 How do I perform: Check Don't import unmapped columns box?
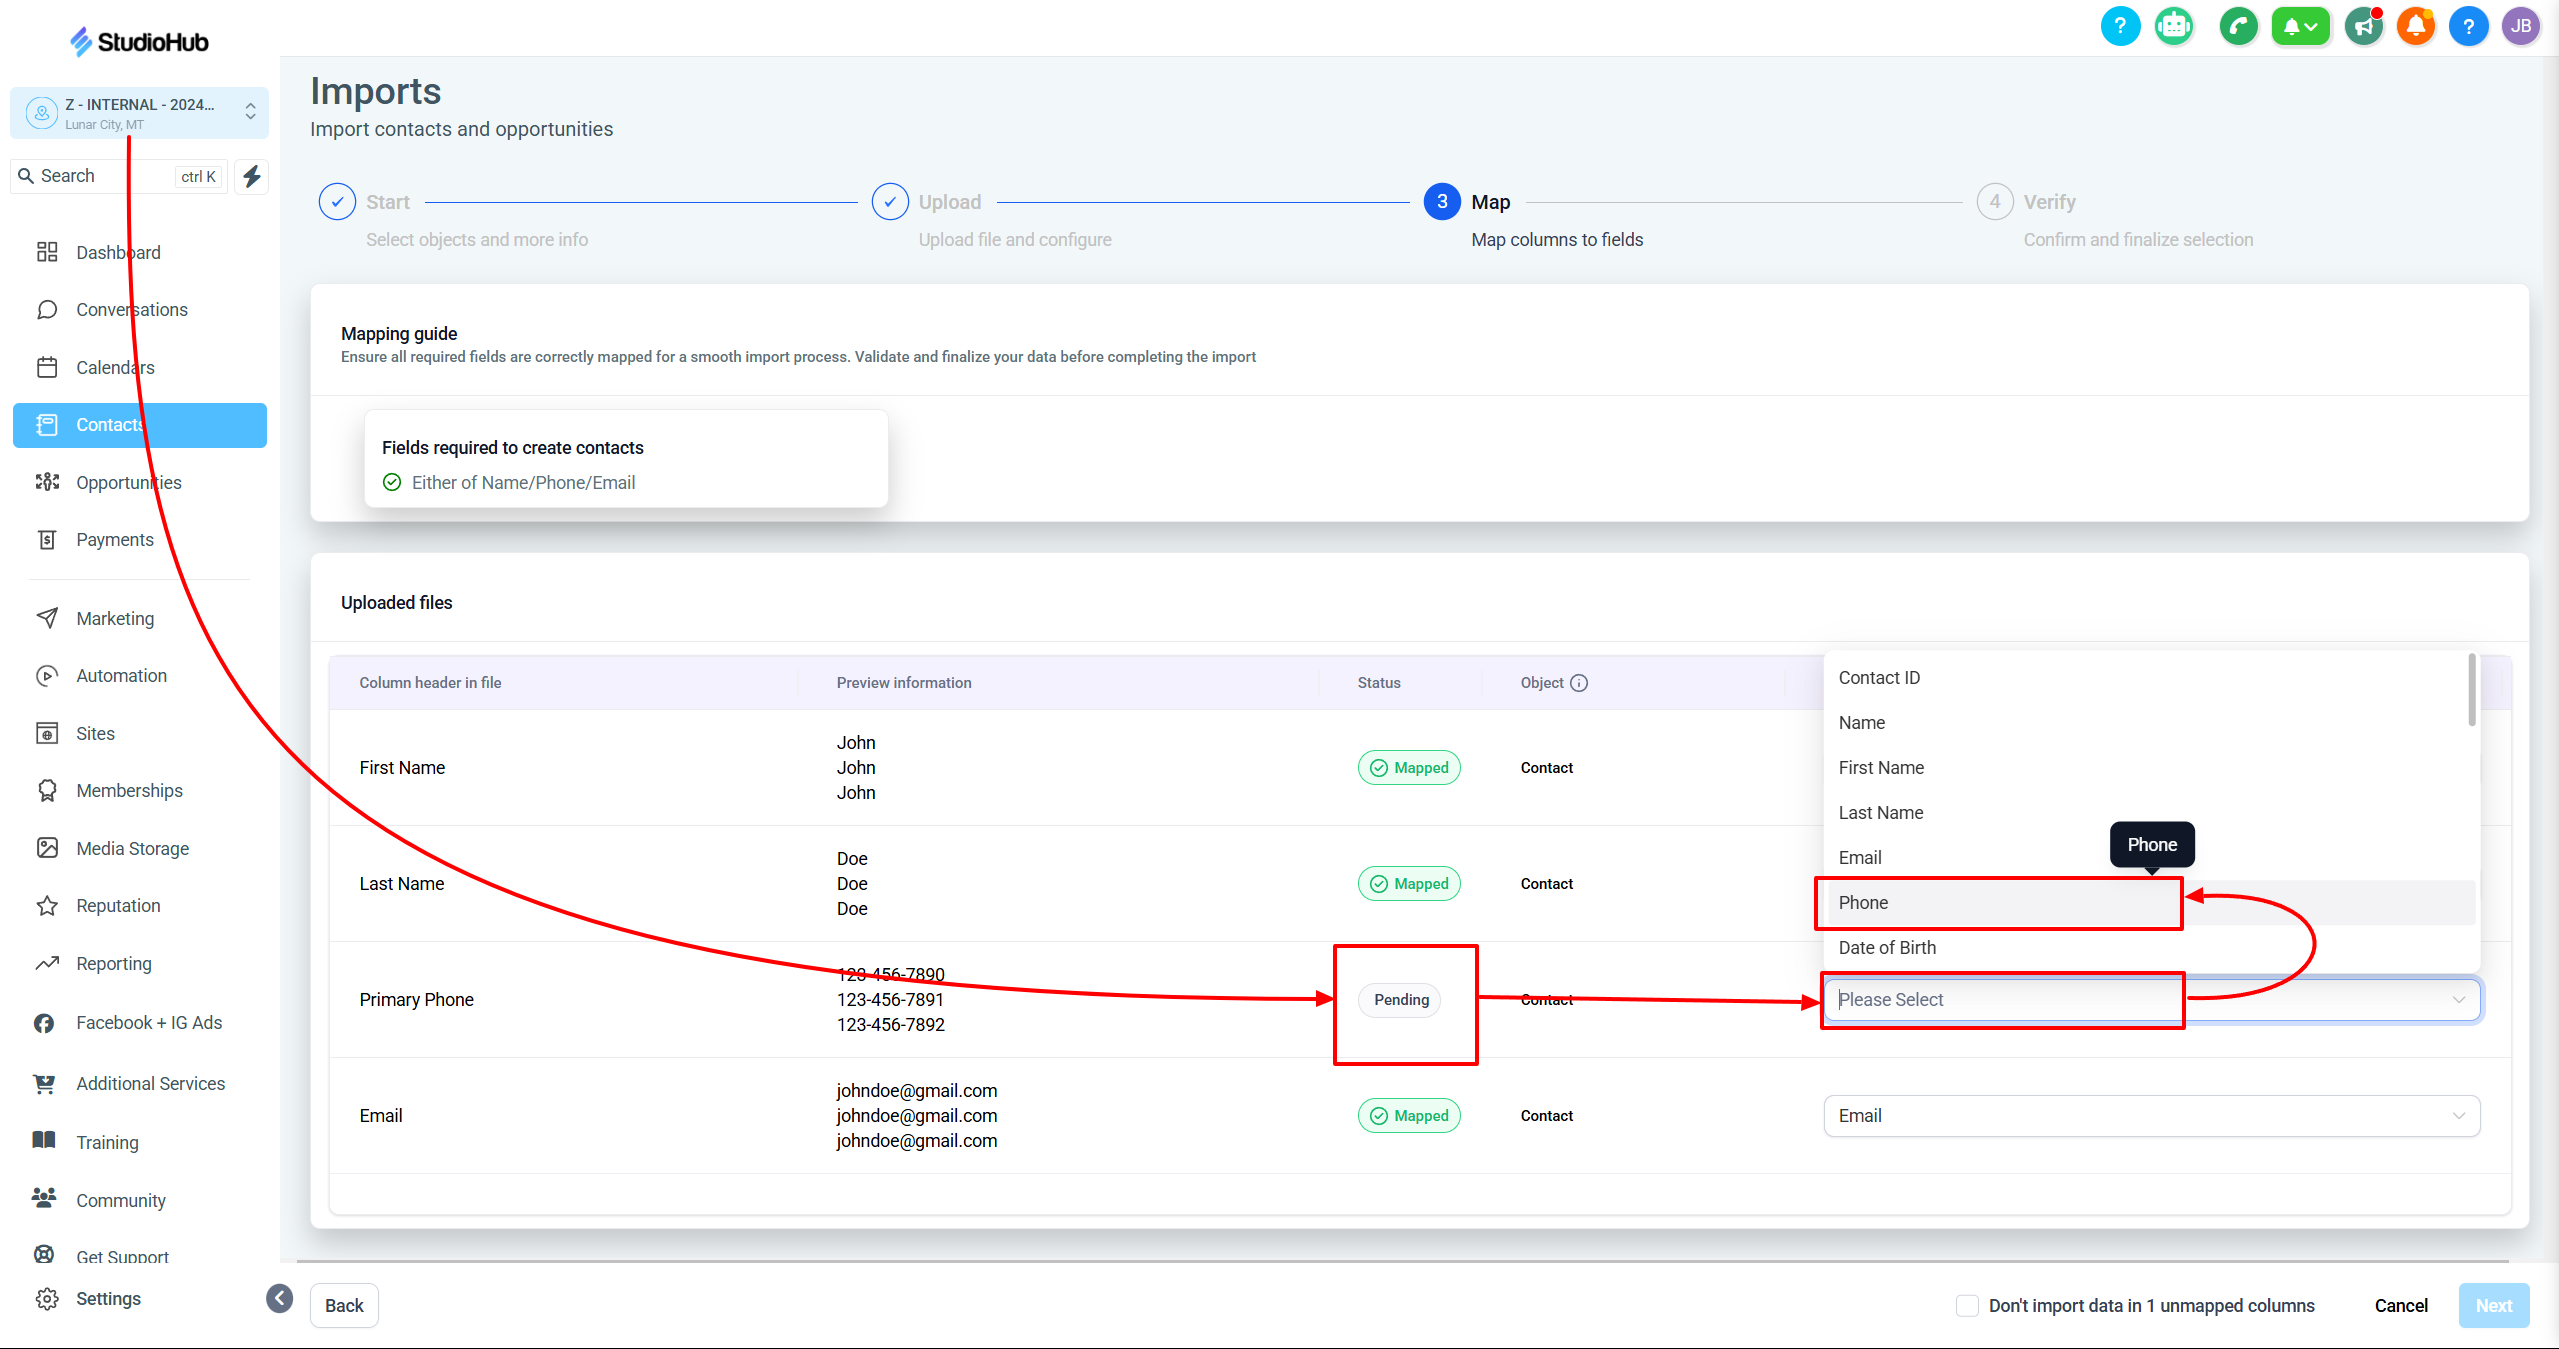pyautogui.click(x=1966, y=1305)
